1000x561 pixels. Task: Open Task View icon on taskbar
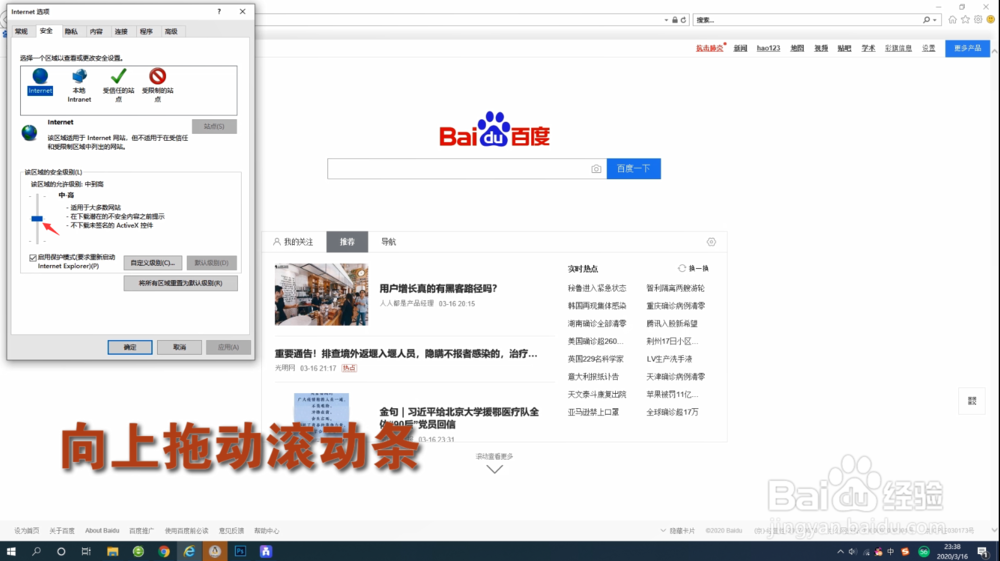point(86,551)
